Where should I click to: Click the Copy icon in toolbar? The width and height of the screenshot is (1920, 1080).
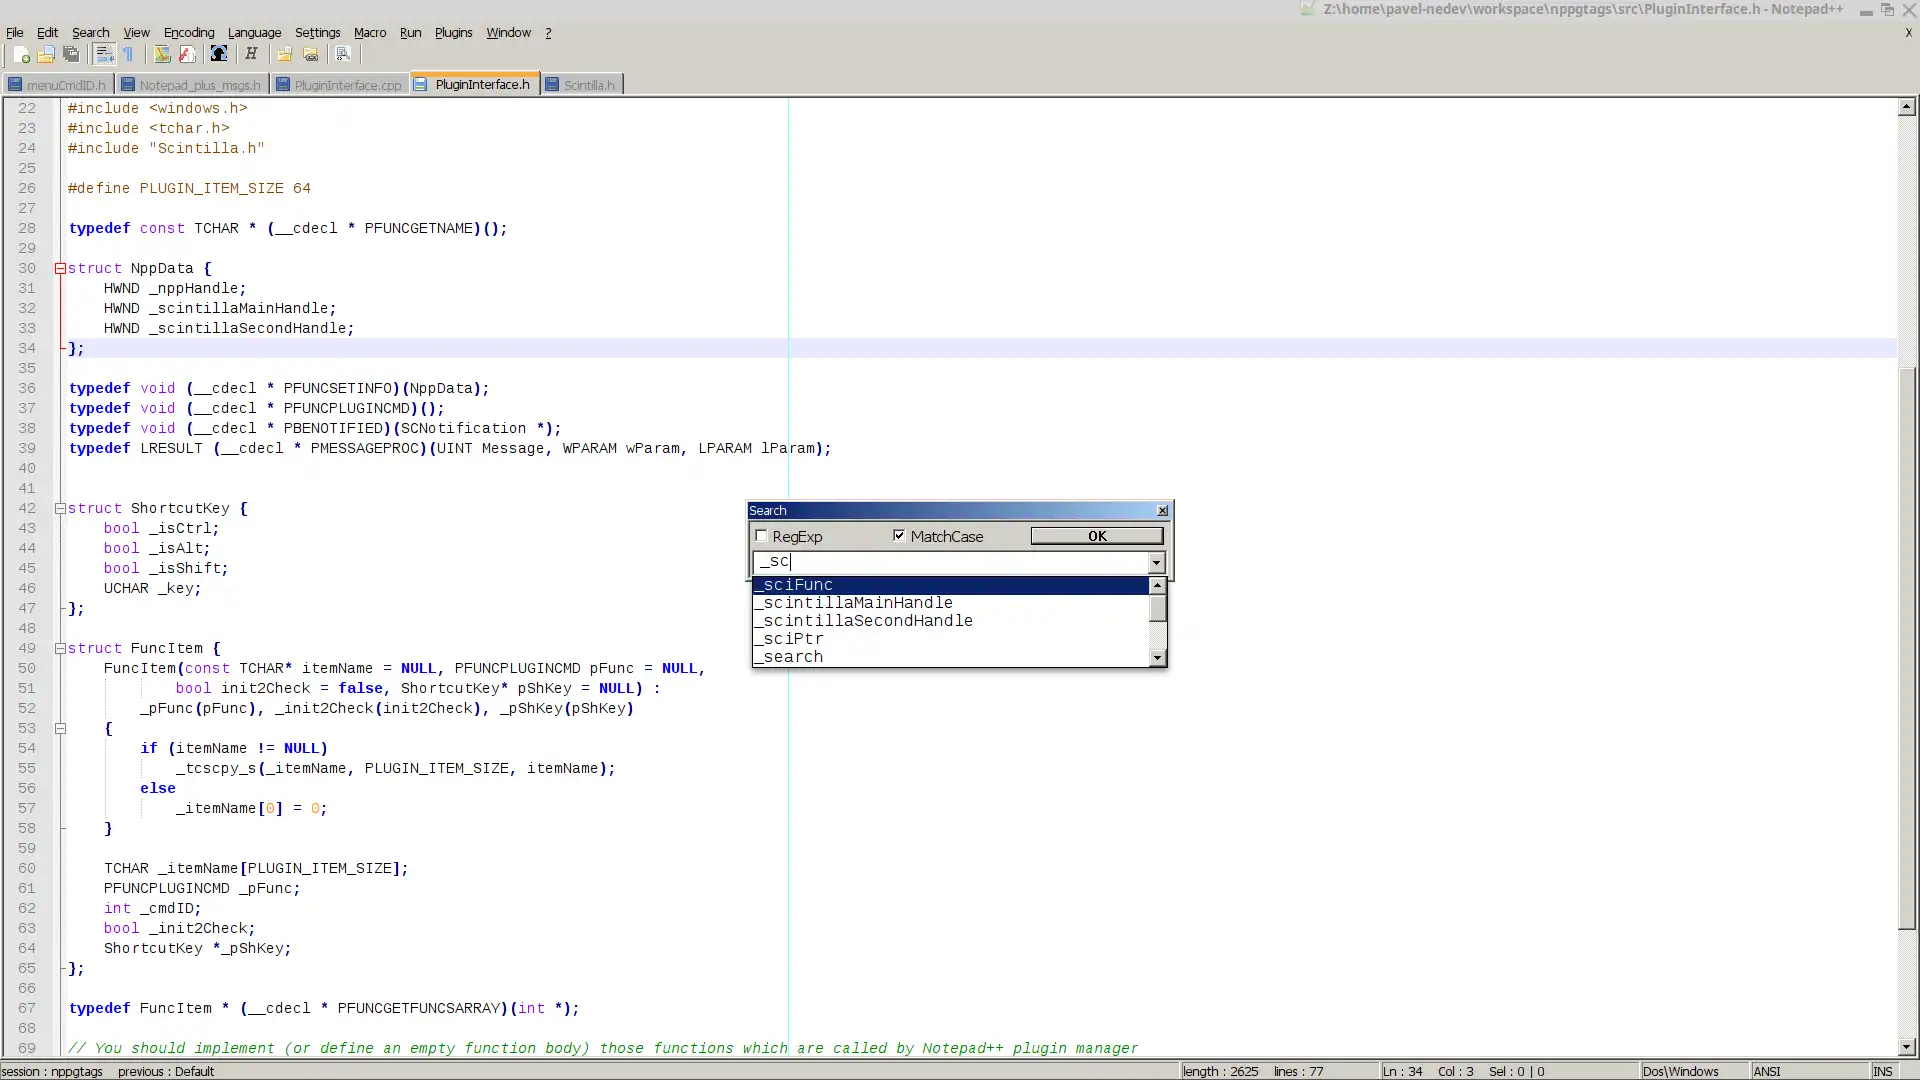(70, 54)
